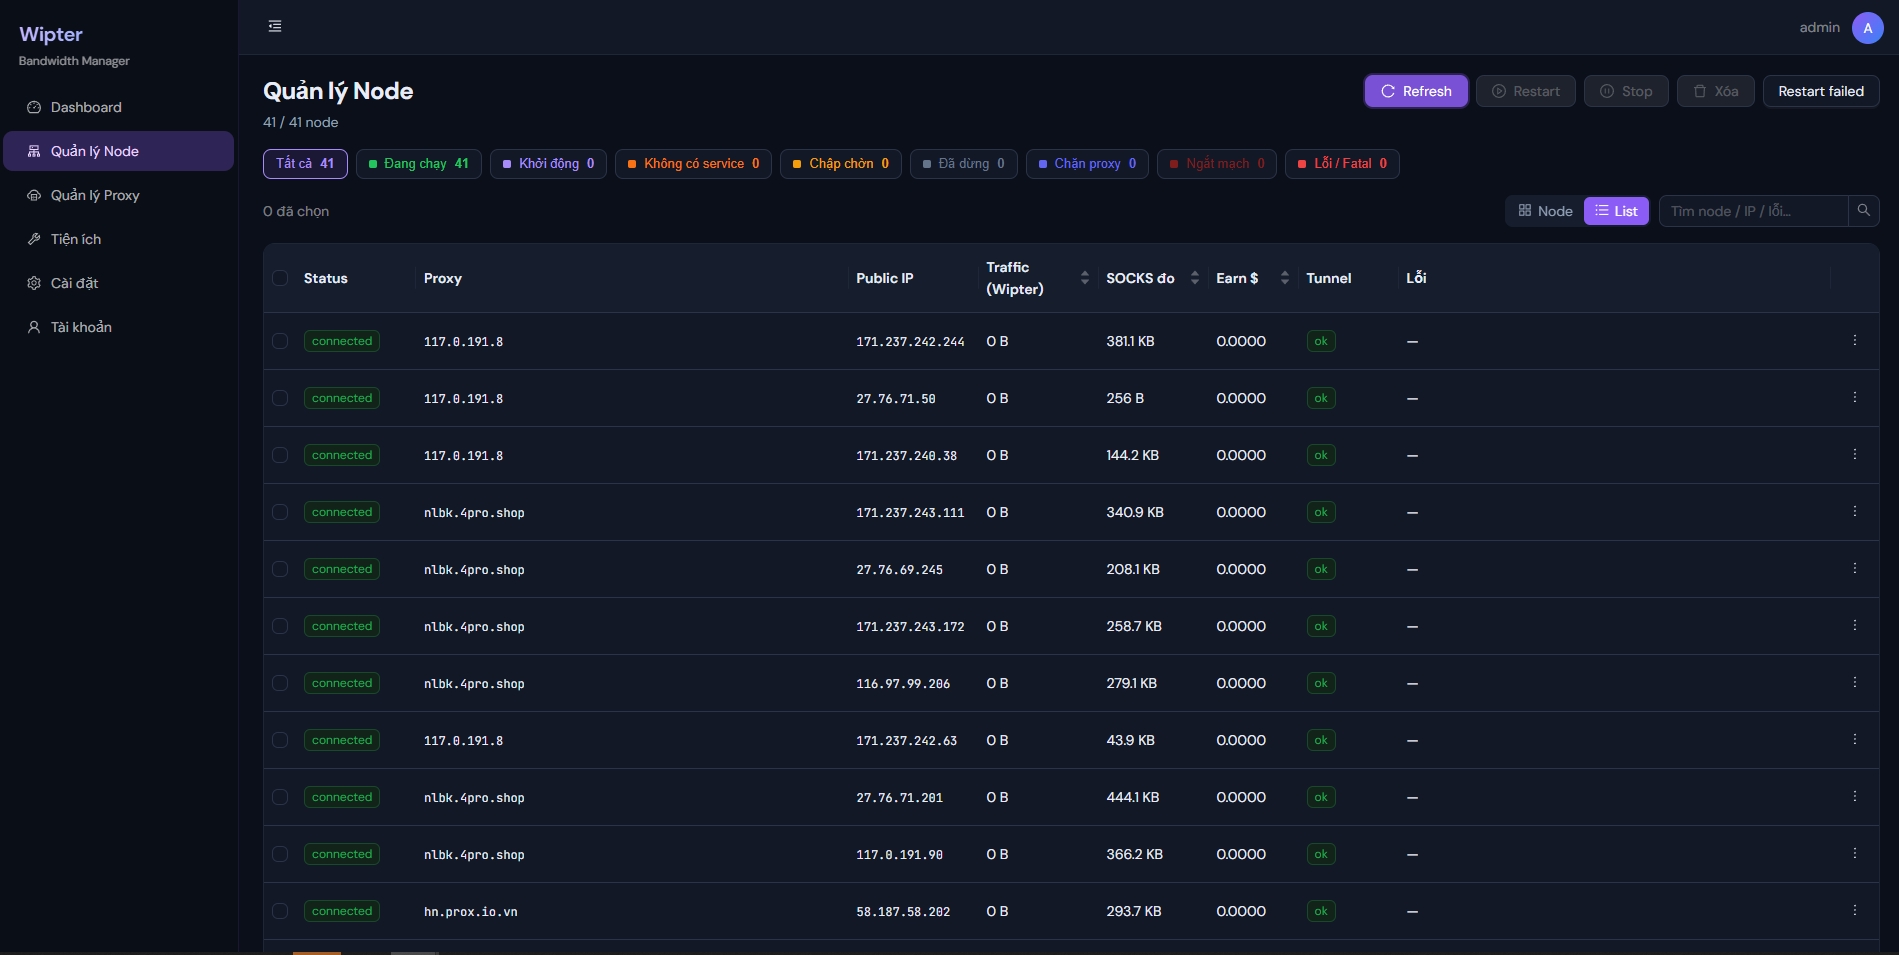
Task: Click Restart failed button
Action: [x=1820, y=91]
